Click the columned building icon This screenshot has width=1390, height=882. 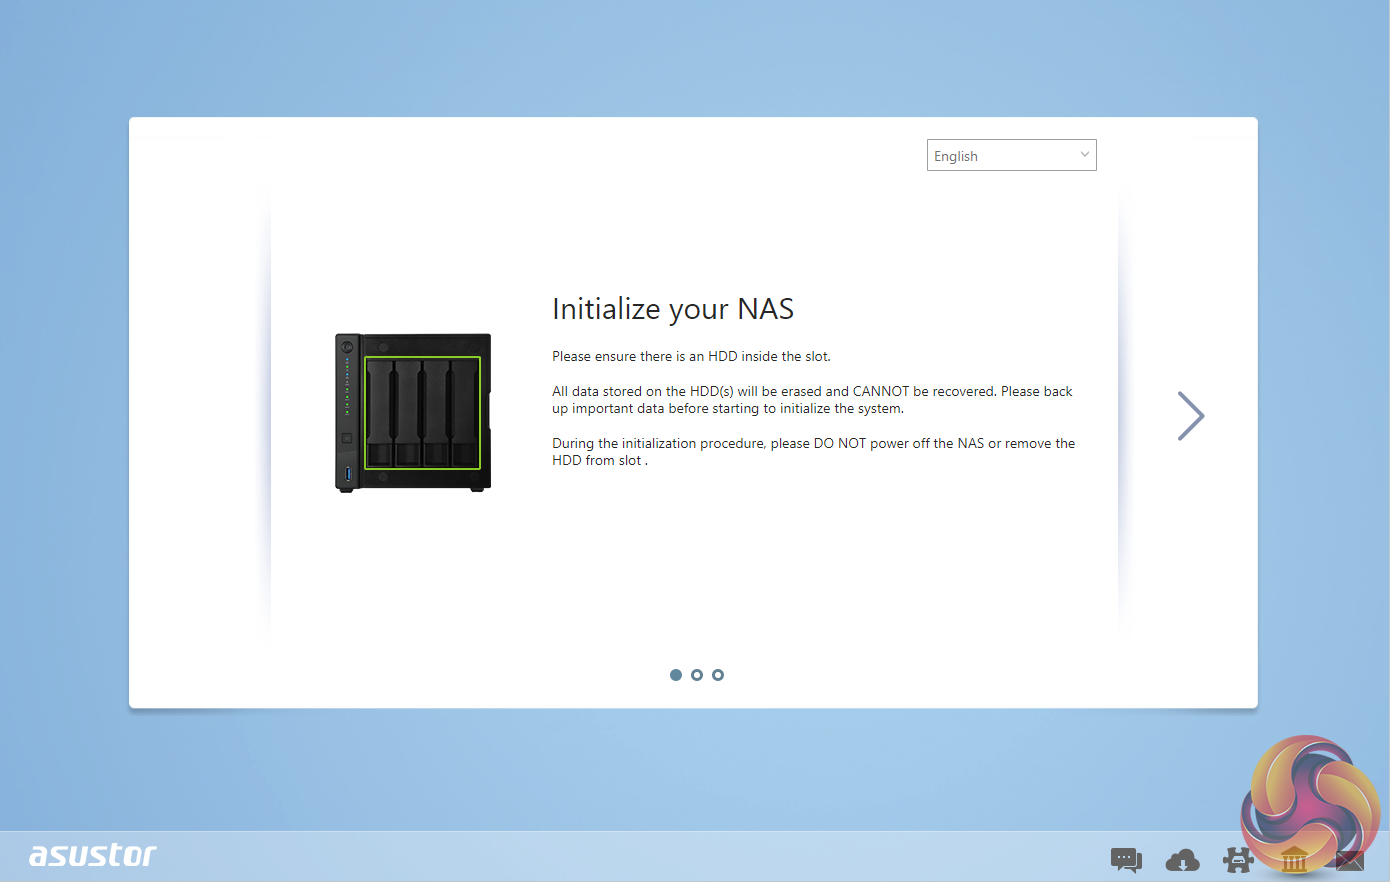coord(1294,859)
